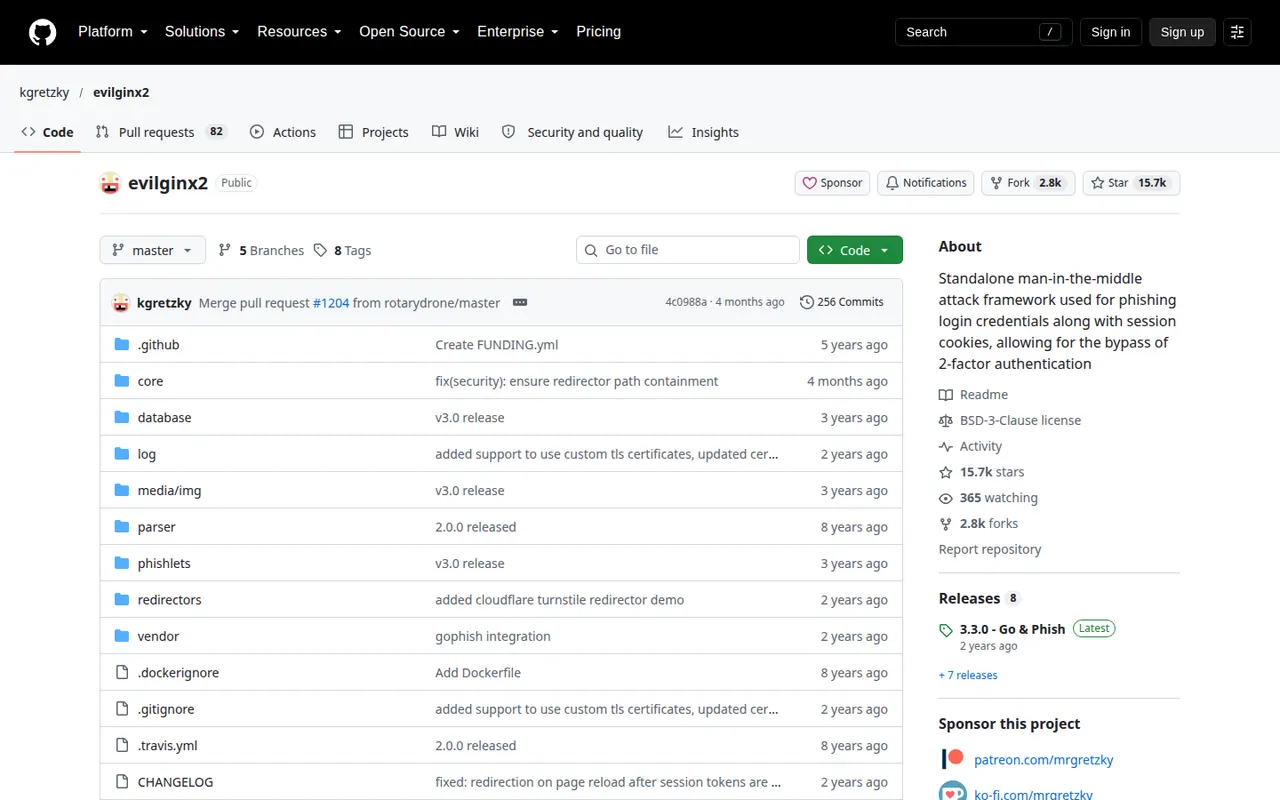Click the header Search field
Screen dimensions: 1280x800
click(x=984, y=32)
